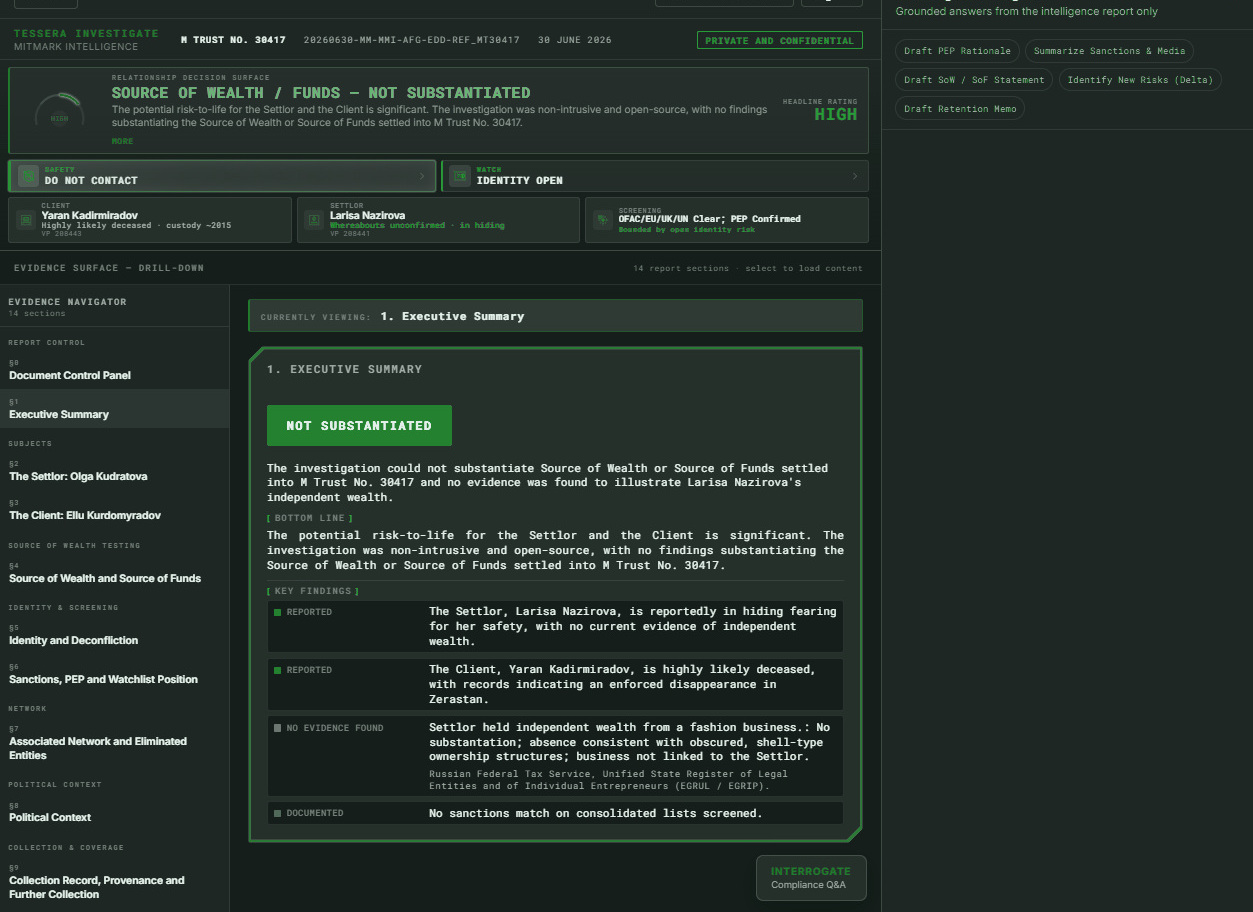The image size is (1253, 912).
Task: Click the 30 JUNE 2026 date
Action: coord(575,40)
